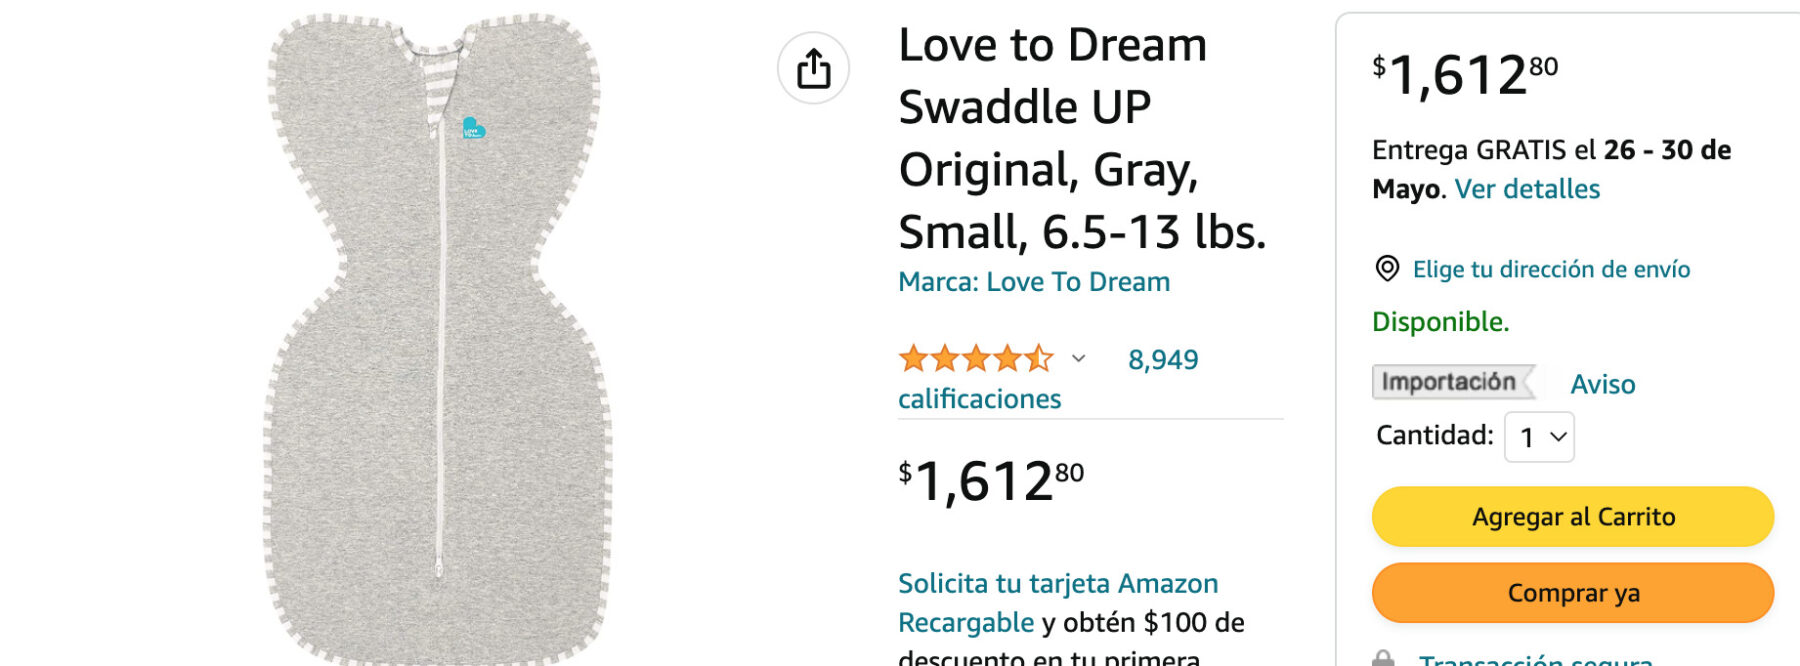Click the share icon beside product title
This screenshot has width=1800, height=666.
813,68
